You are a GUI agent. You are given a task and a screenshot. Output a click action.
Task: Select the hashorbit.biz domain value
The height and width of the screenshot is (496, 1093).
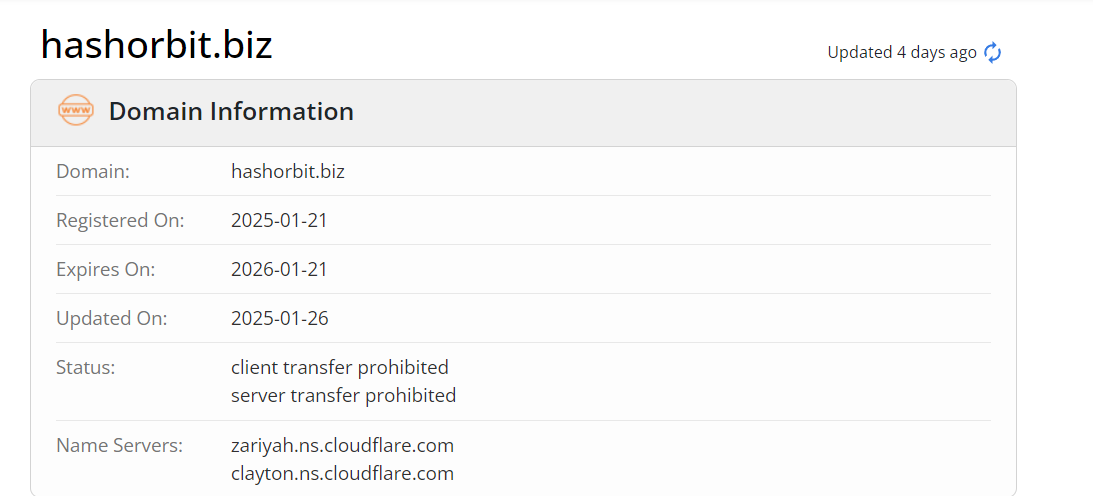(288, 171)
